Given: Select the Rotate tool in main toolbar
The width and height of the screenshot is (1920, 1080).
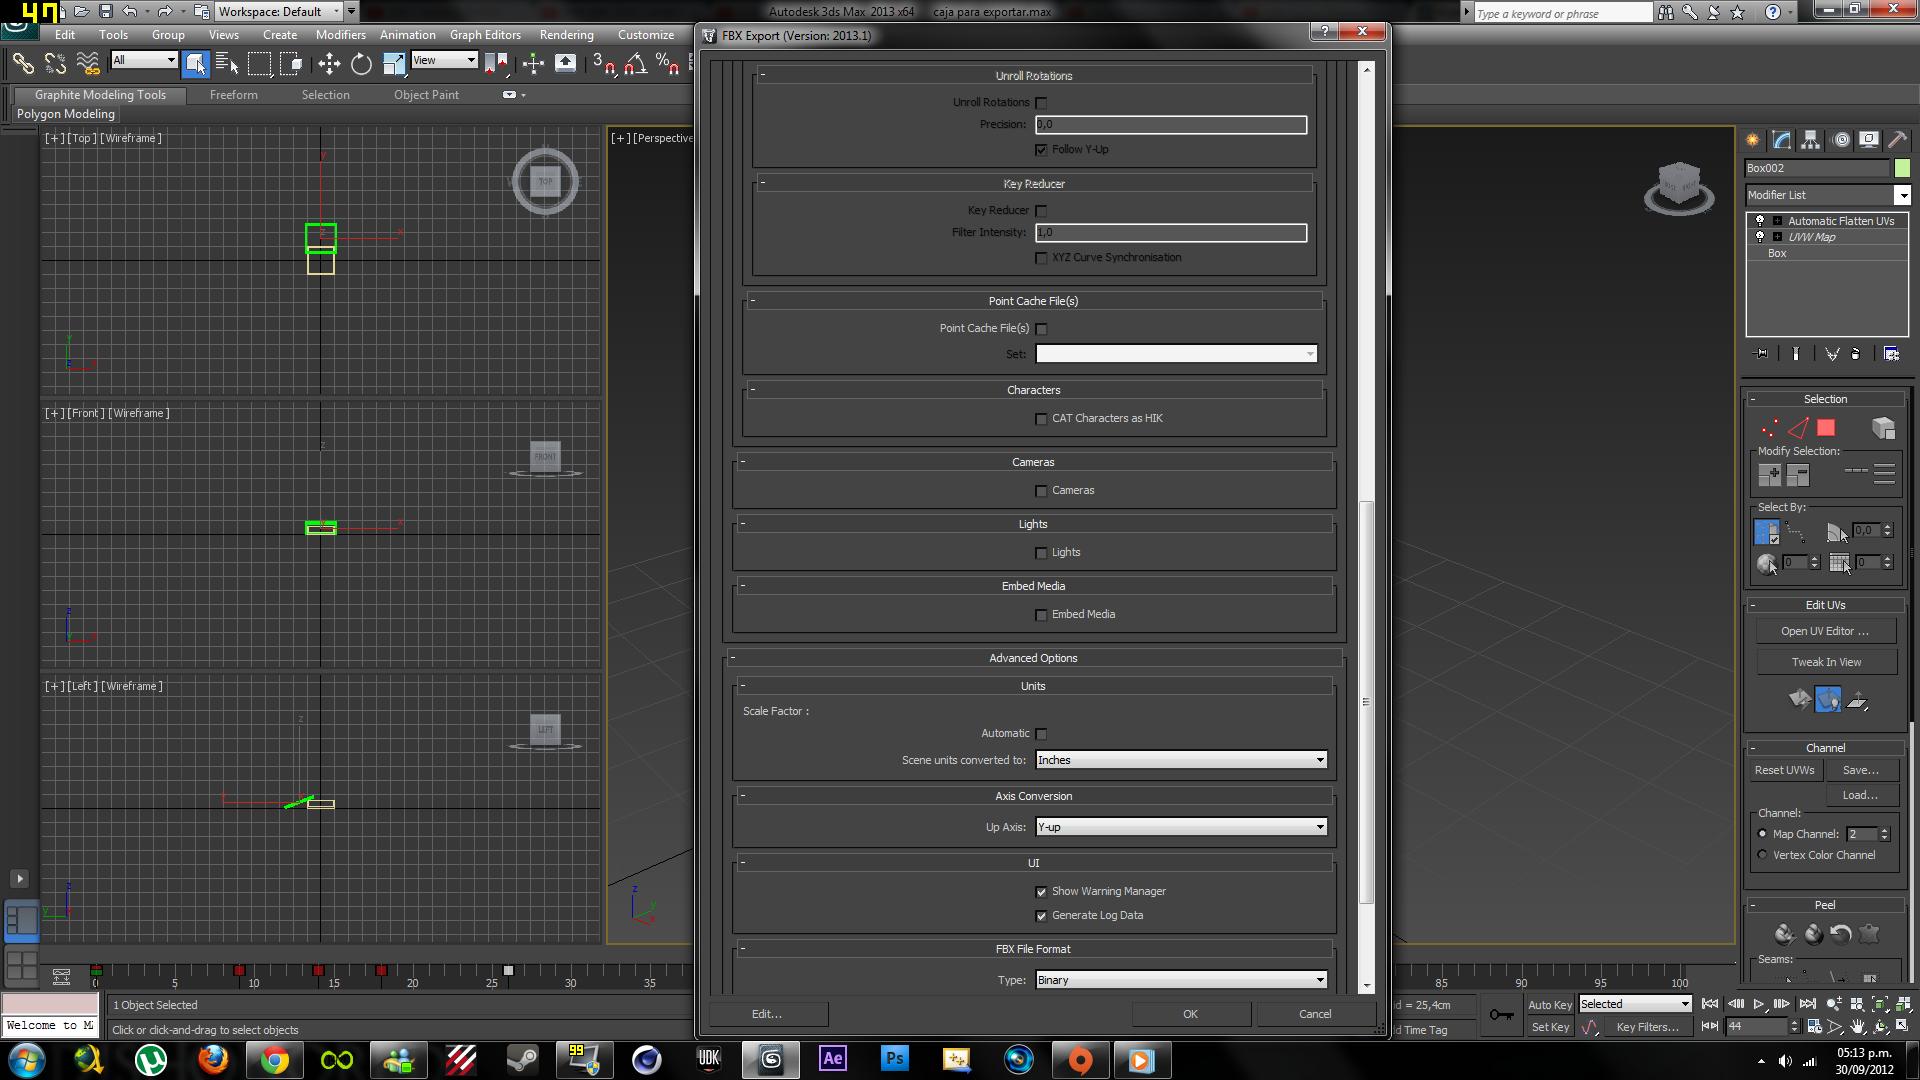Looking at the screenshot, I should [361, 64].
